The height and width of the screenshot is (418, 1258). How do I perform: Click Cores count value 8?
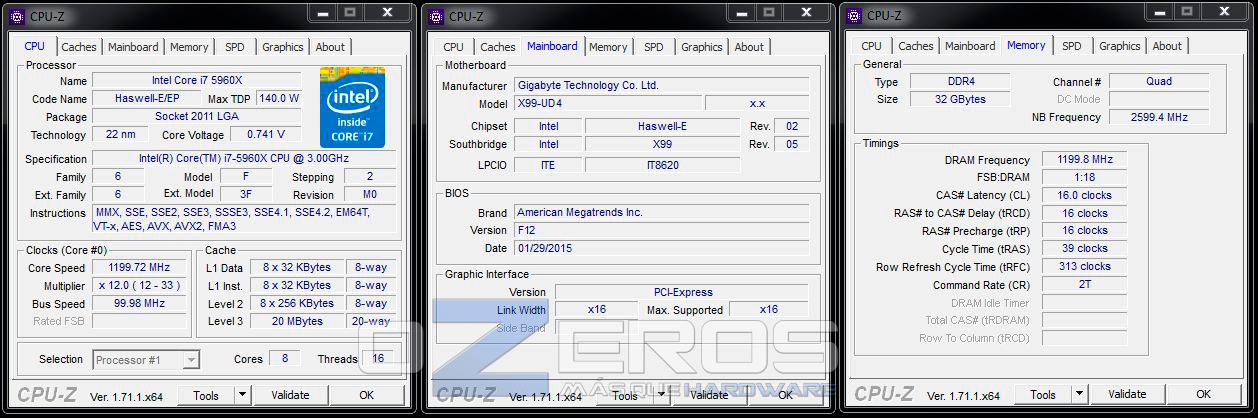click(x=285, y=359)
